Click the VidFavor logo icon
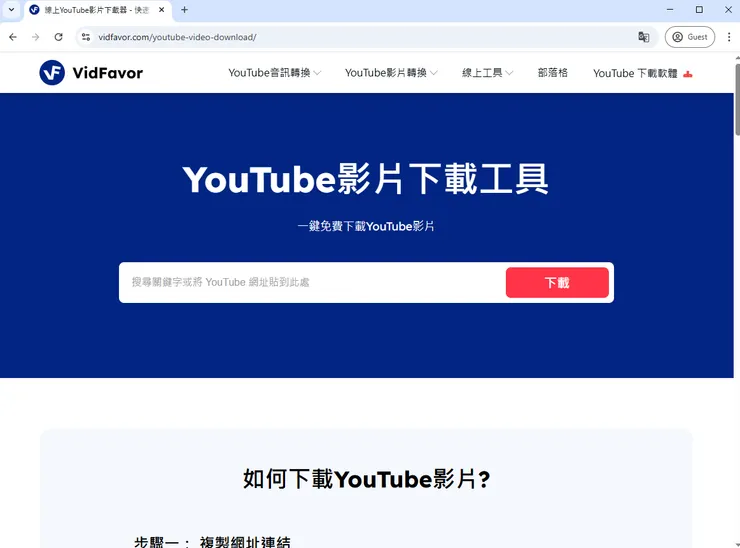The width and height of the screenshot is (740, 548). (52, 73)
